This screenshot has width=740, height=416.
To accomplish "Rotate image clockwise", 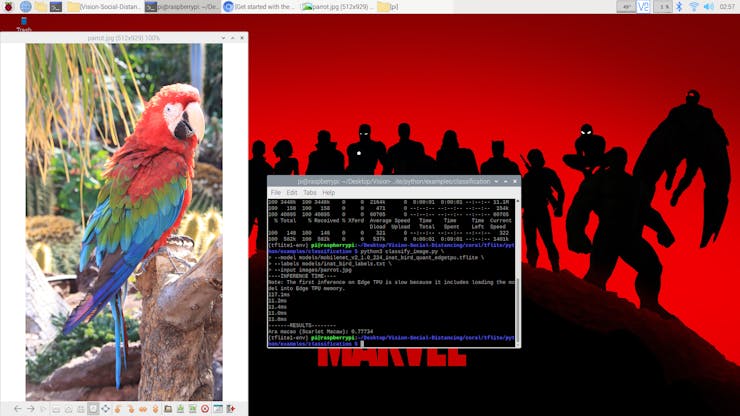I will [x=131, y=408].
